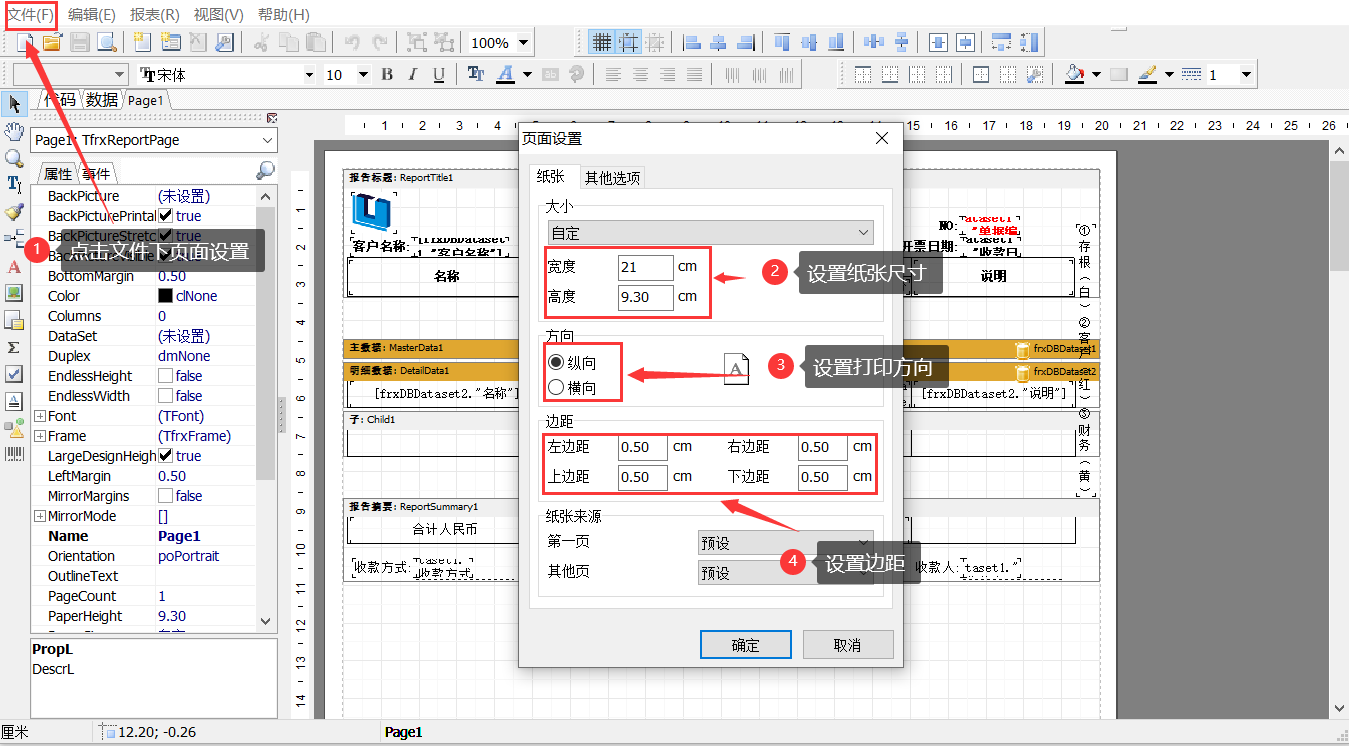Expand the Font property node

[x=40, y=416]
